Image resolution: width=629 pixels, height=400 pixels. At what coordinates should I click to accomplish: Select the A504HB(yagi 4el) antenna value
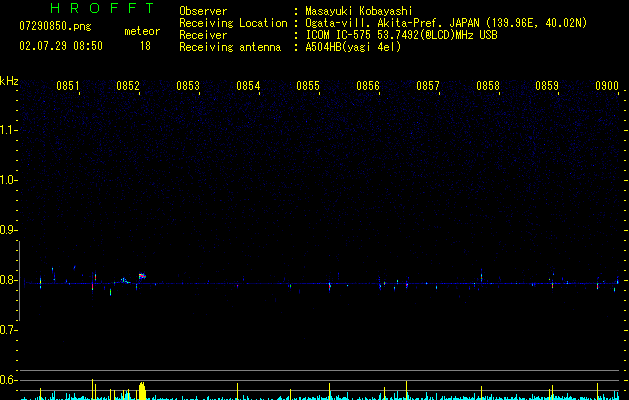tap(353, 47)
